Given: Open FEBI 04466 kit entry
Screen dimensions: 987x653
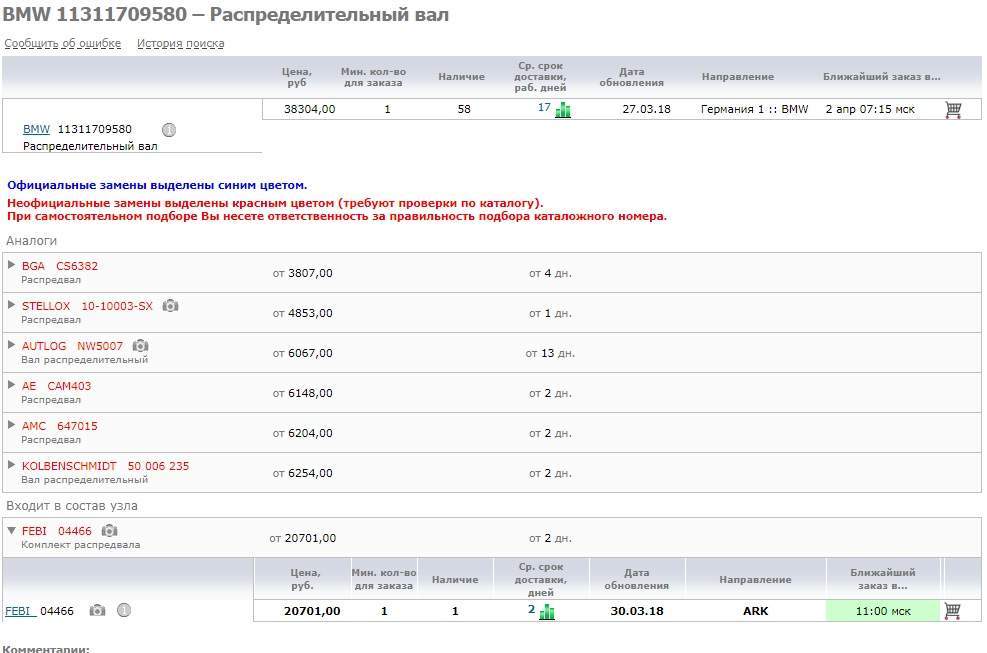Looking at the screenshot, I should point(57,531).
